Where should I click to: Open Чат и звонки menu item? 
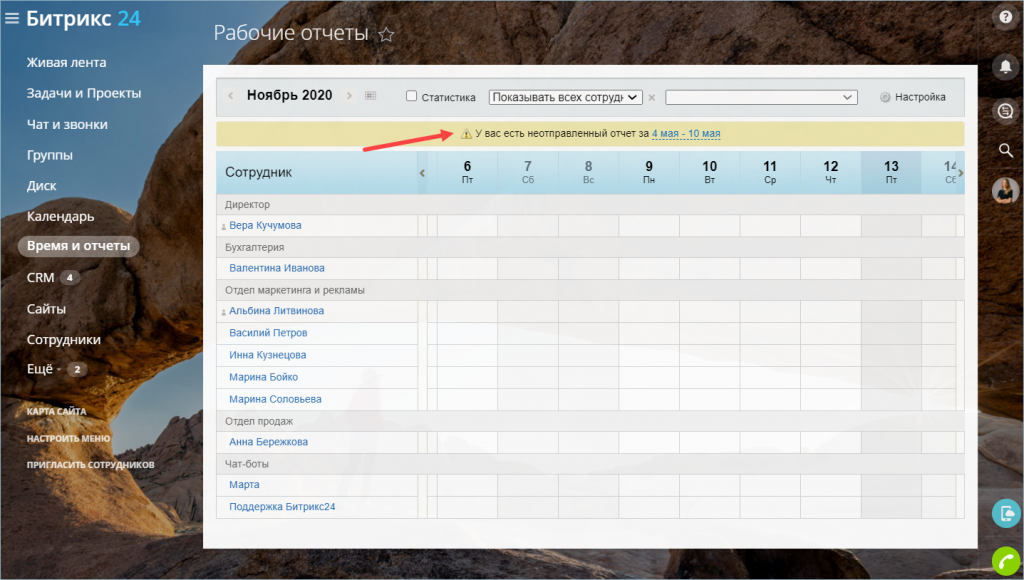tap(67, 125)
